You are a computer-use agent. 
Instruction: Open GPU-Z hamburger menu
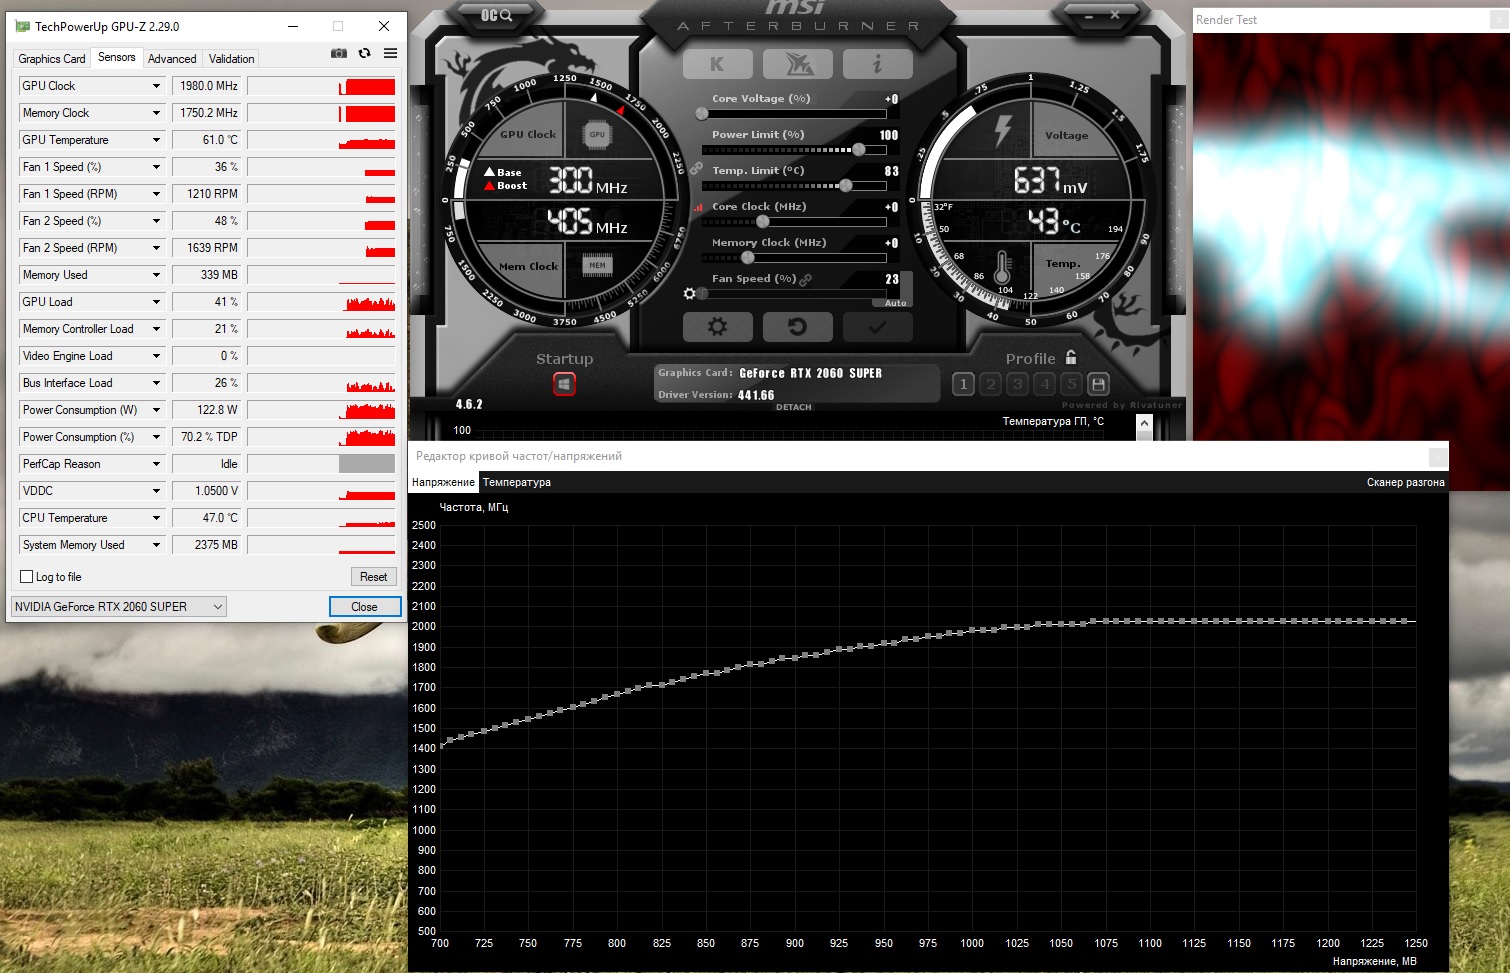coord(390,53)
